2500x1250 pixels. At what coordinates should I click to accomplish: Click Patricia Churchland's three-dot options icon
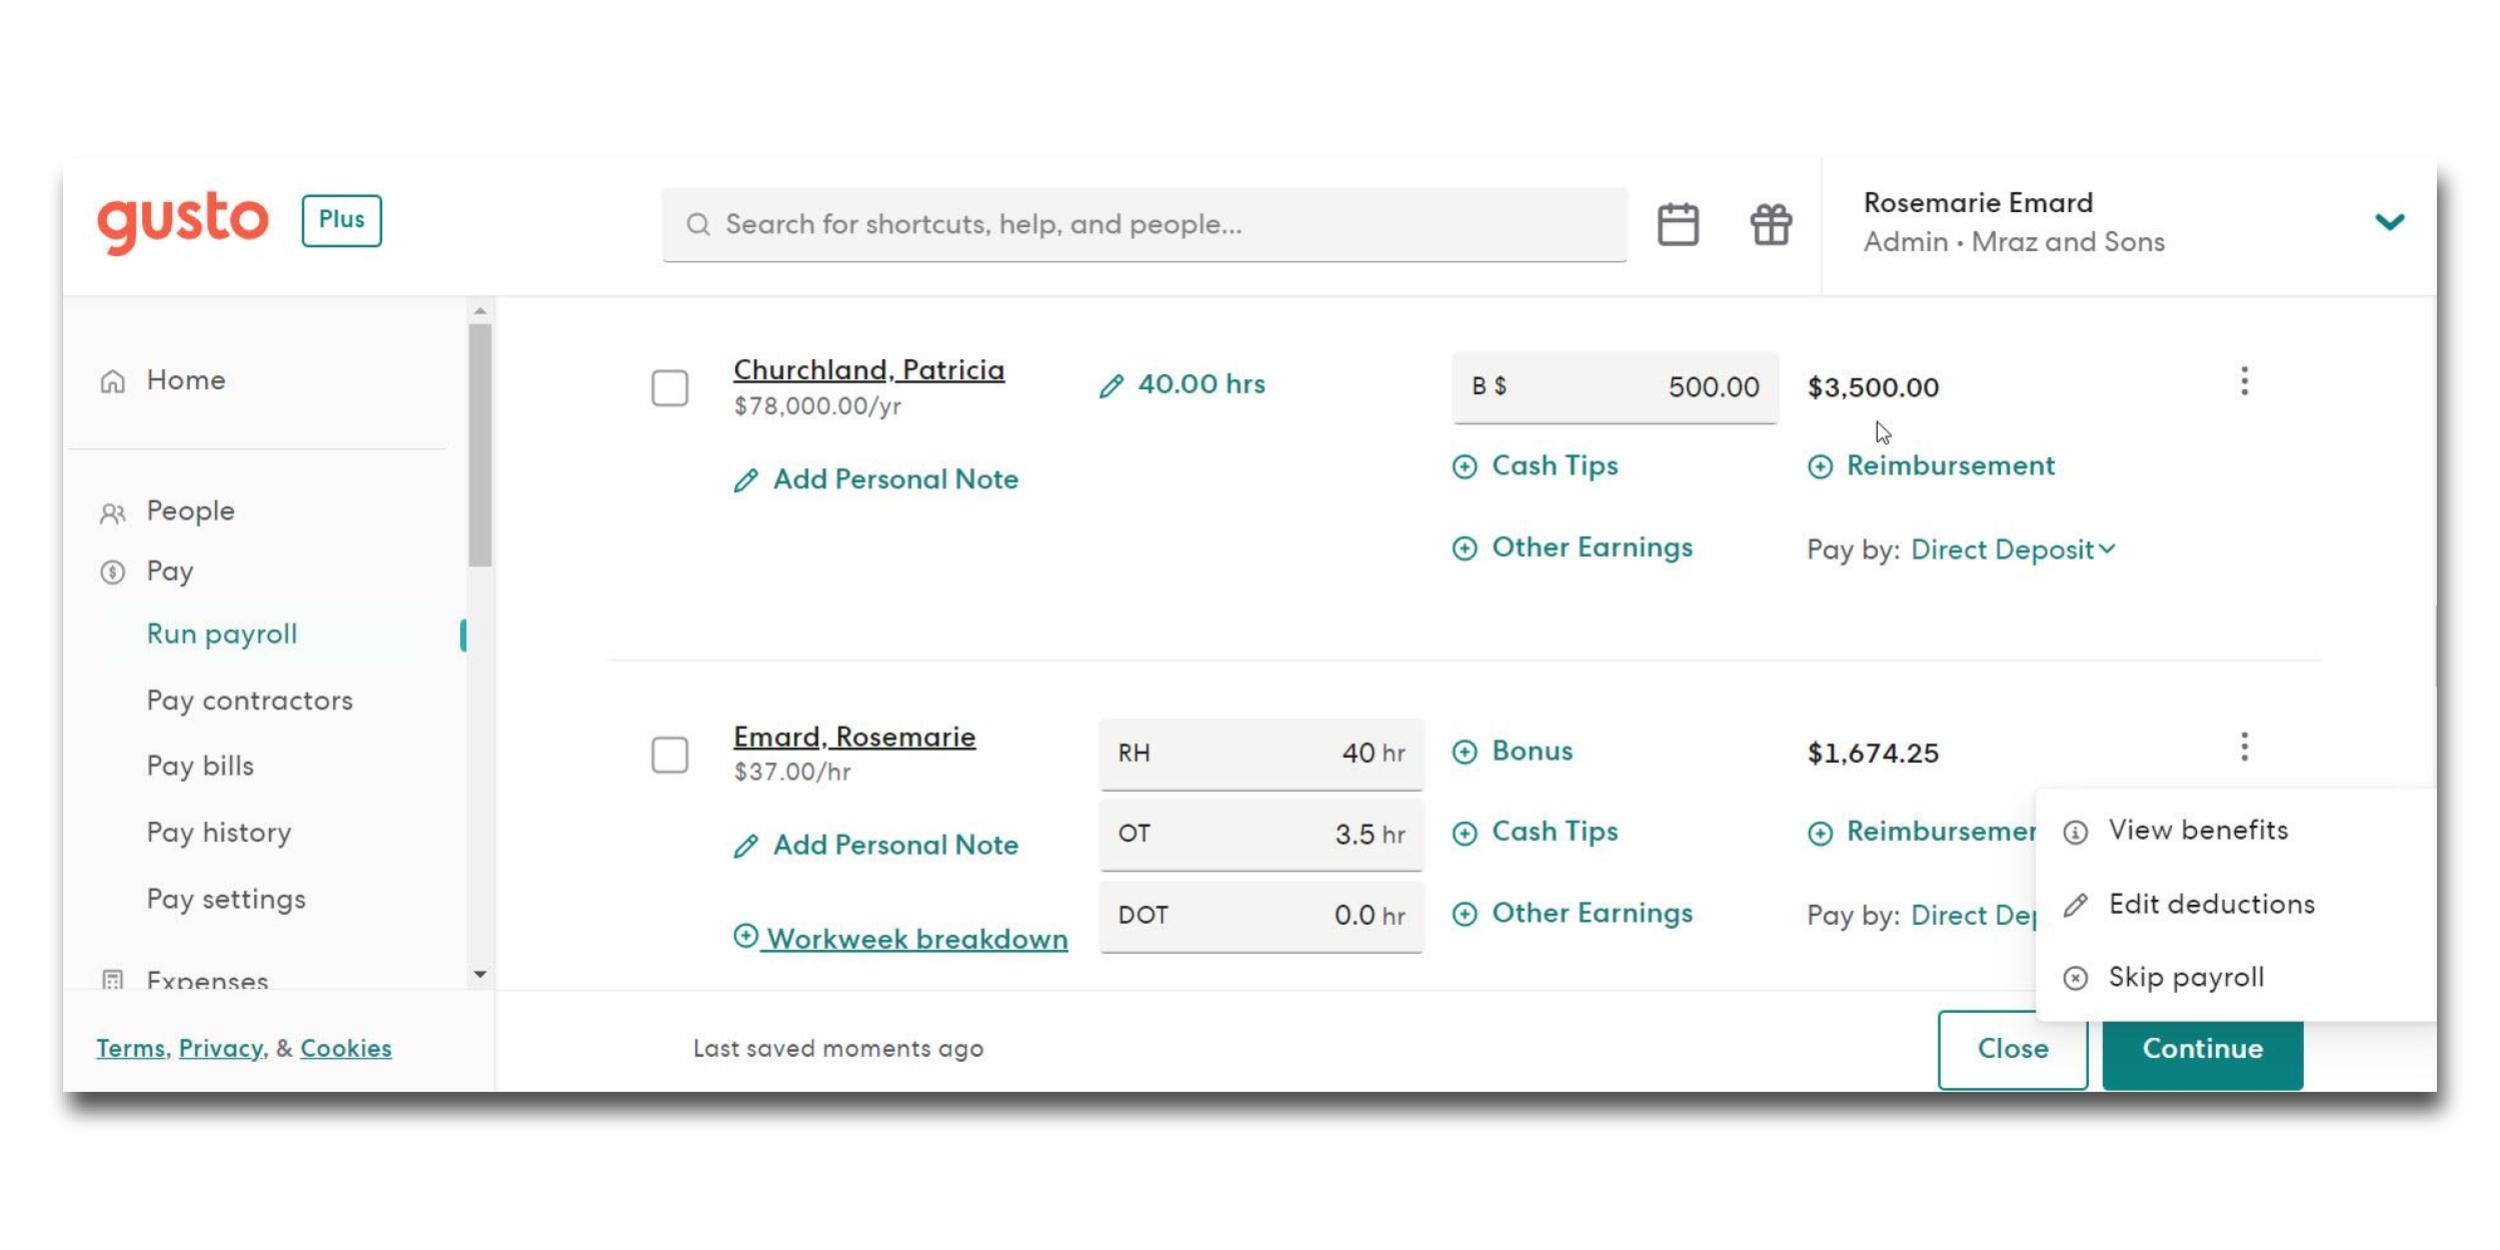point(2244,381)
